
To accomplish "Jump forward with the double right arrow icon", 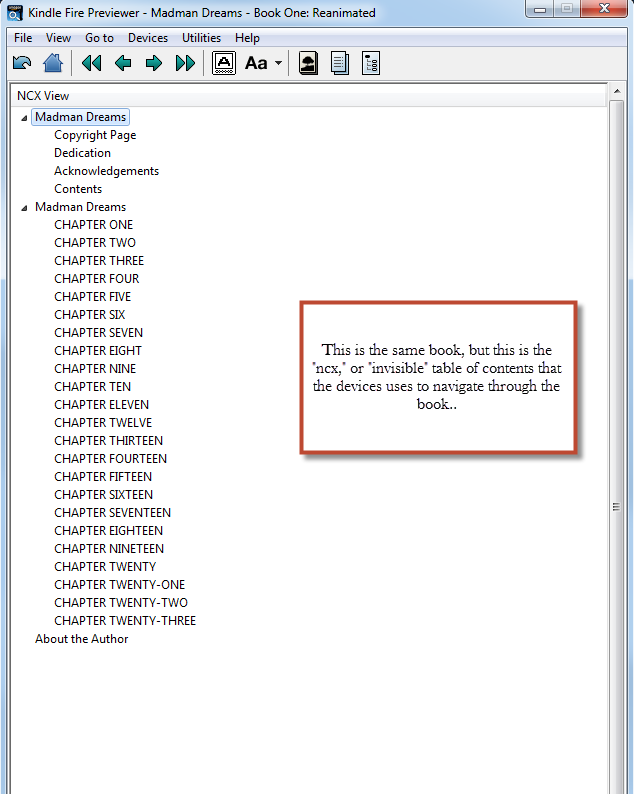I will point(185,64).
